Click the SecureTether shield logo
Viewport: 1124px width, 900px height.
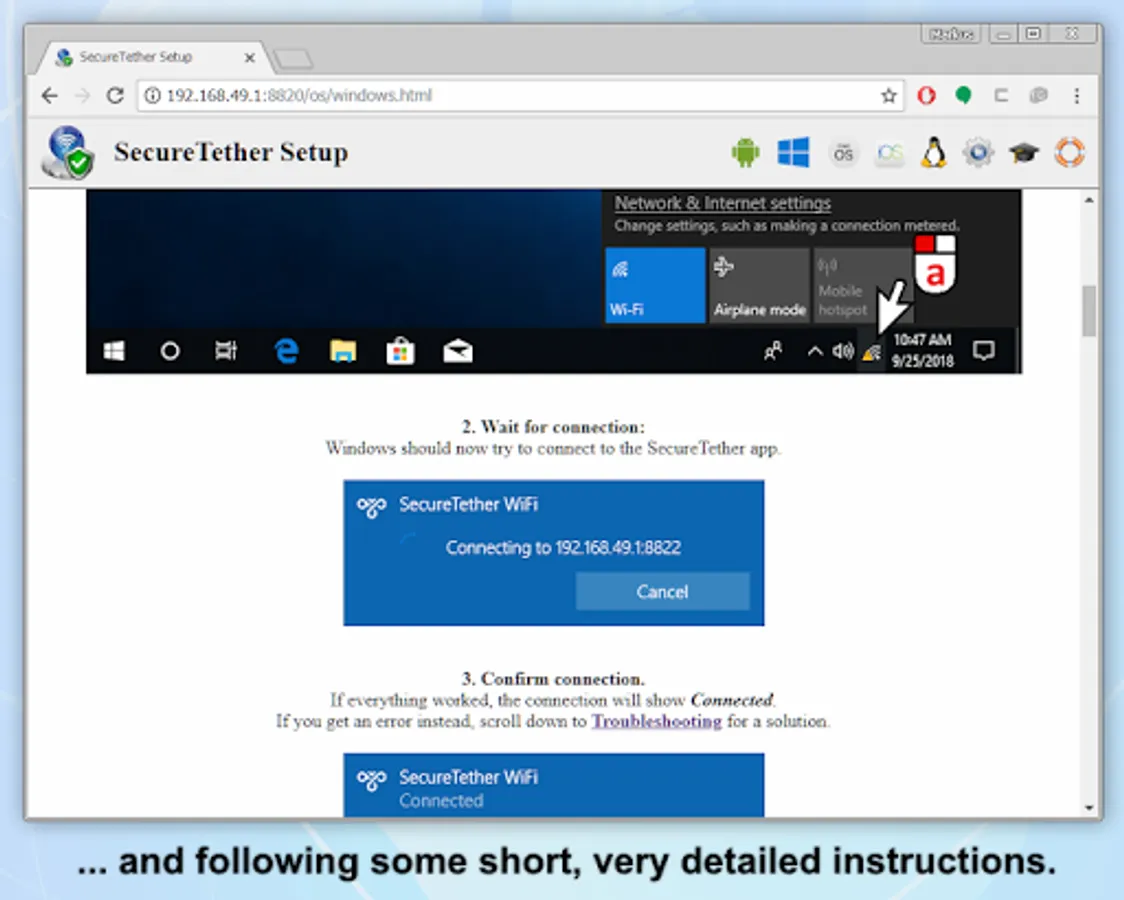click(68, 153)
